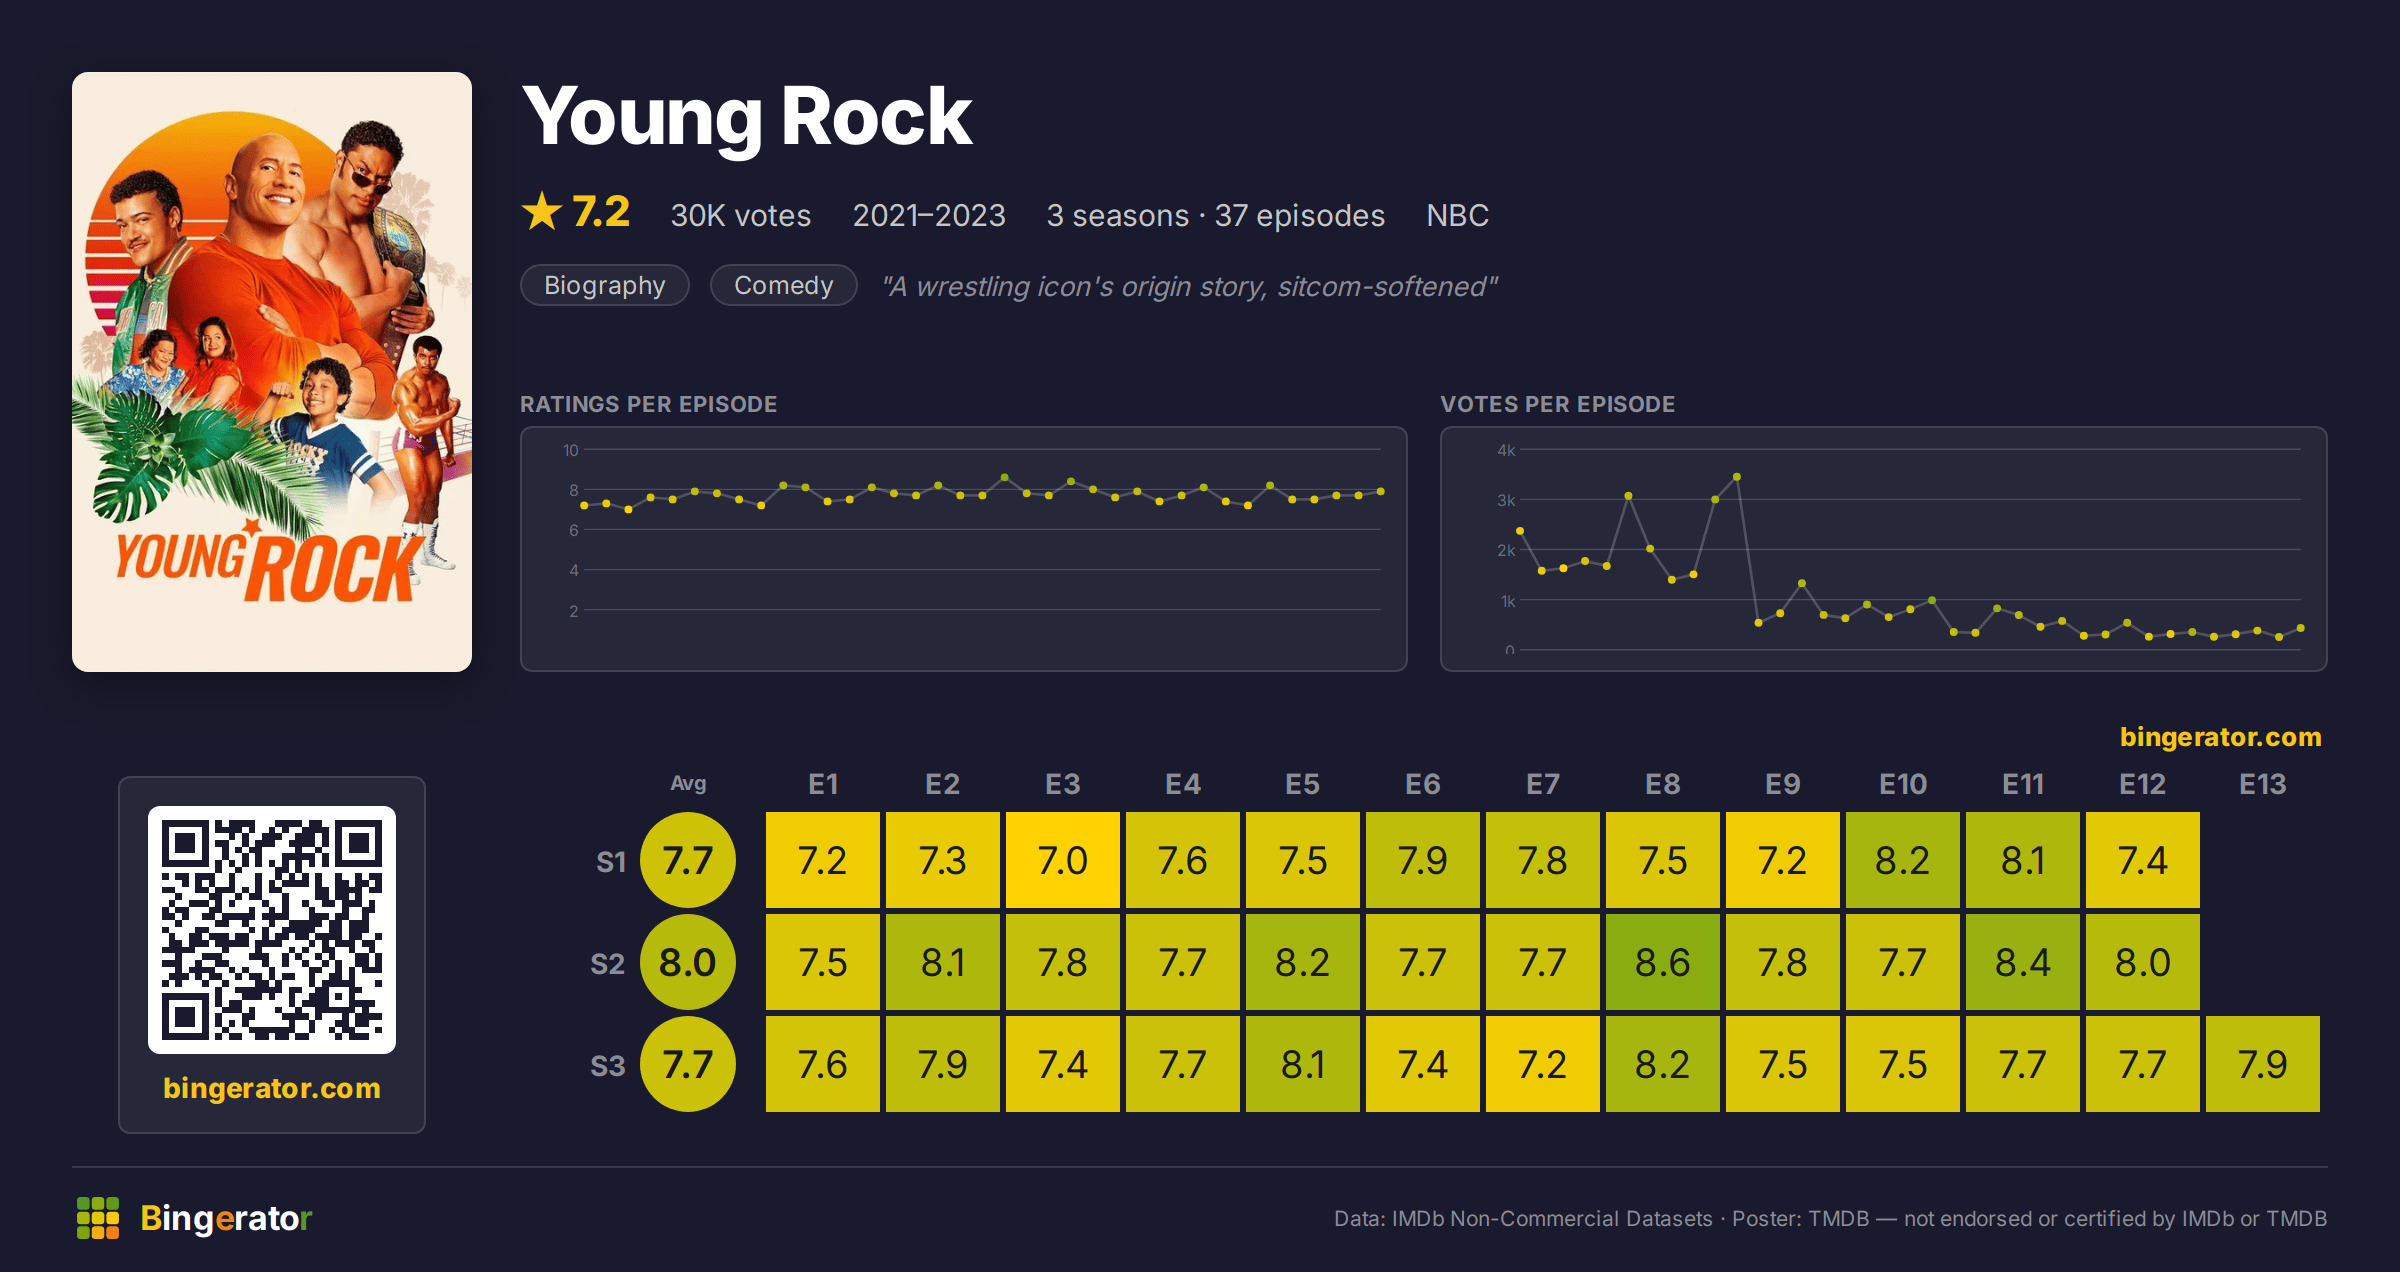Select season 2 episode 8 cell rated 8.6
The height and width of the screenshot is (1272, 2400).
pyautogui.click(x=1662, y=962)
